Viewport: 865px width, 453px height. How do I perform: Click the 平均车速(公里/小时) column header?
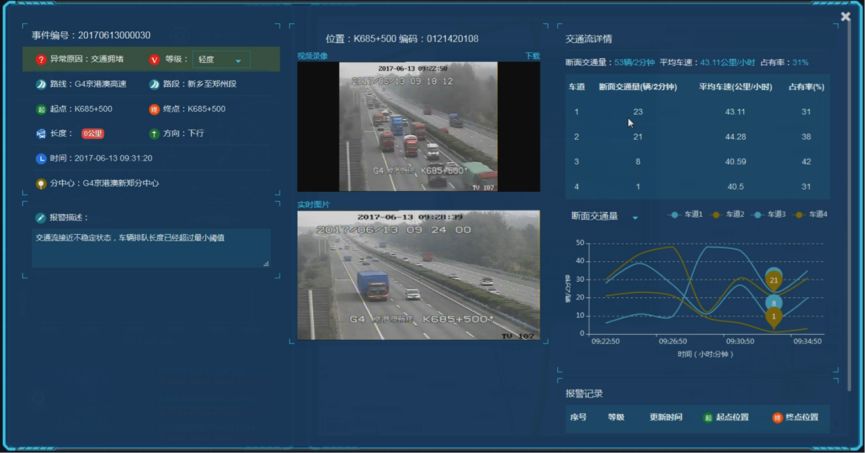tap(735, 87)
